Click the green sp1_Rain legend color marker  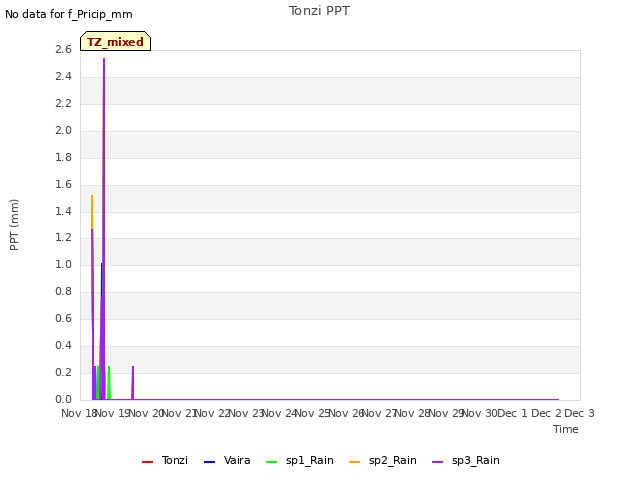271,462
